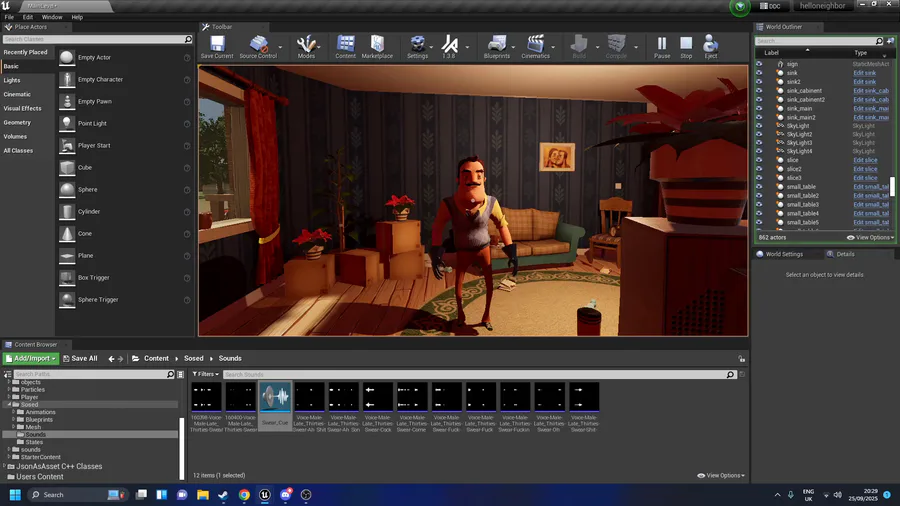Viewport: 900px width, 506px height.
Task: Click the Content breadcrumb
Action: [156, 359]
